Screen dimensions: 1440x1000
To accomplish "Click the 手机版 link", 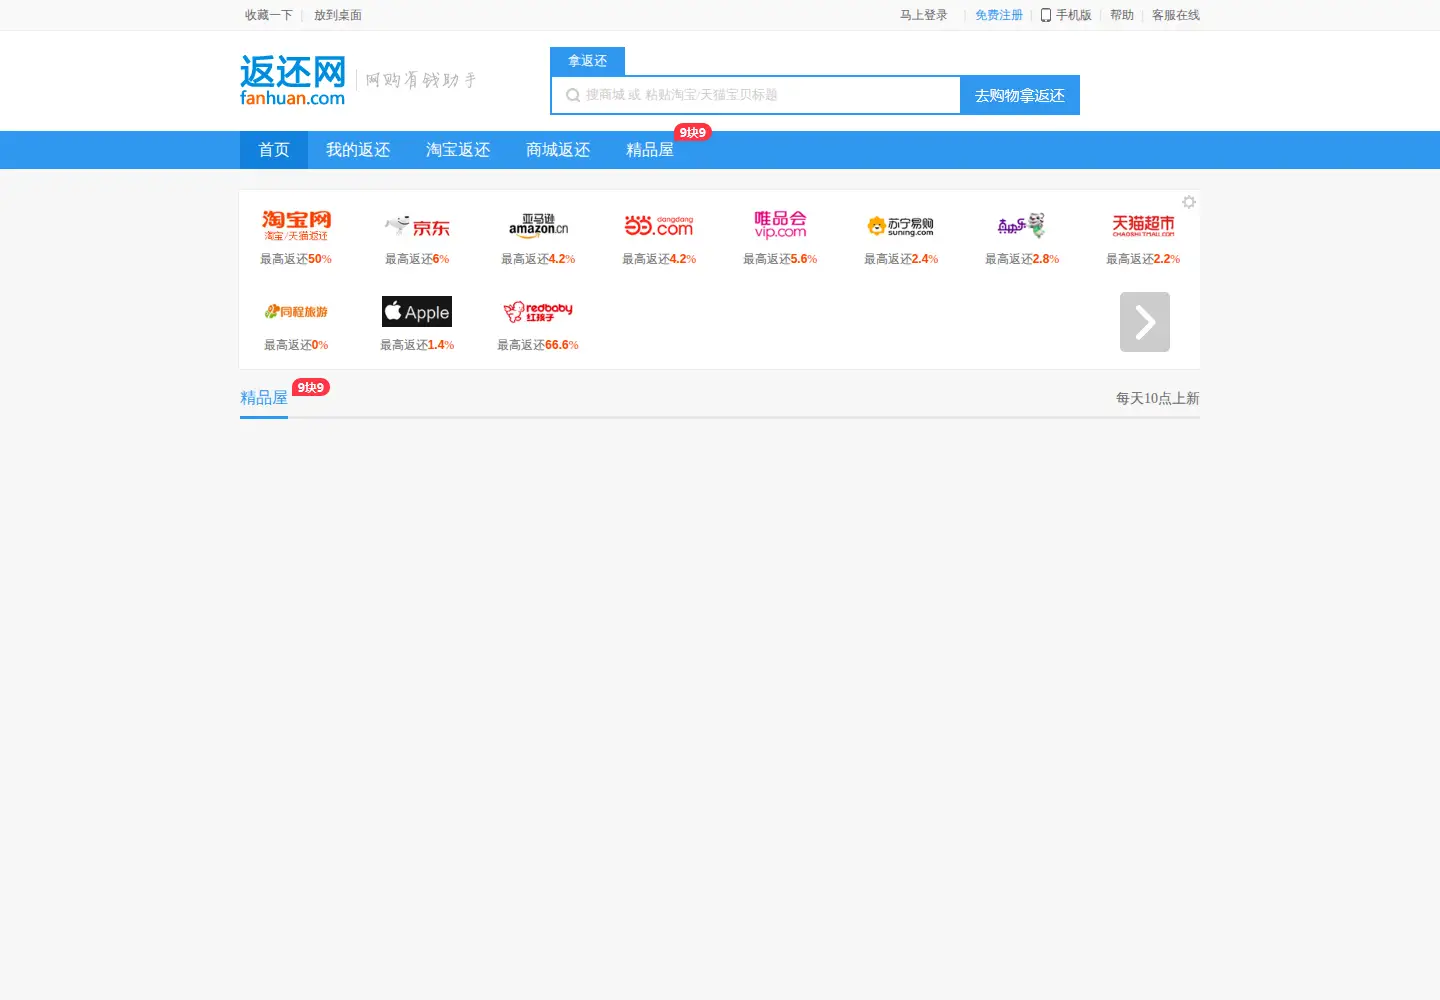I will click(1074, 15).
